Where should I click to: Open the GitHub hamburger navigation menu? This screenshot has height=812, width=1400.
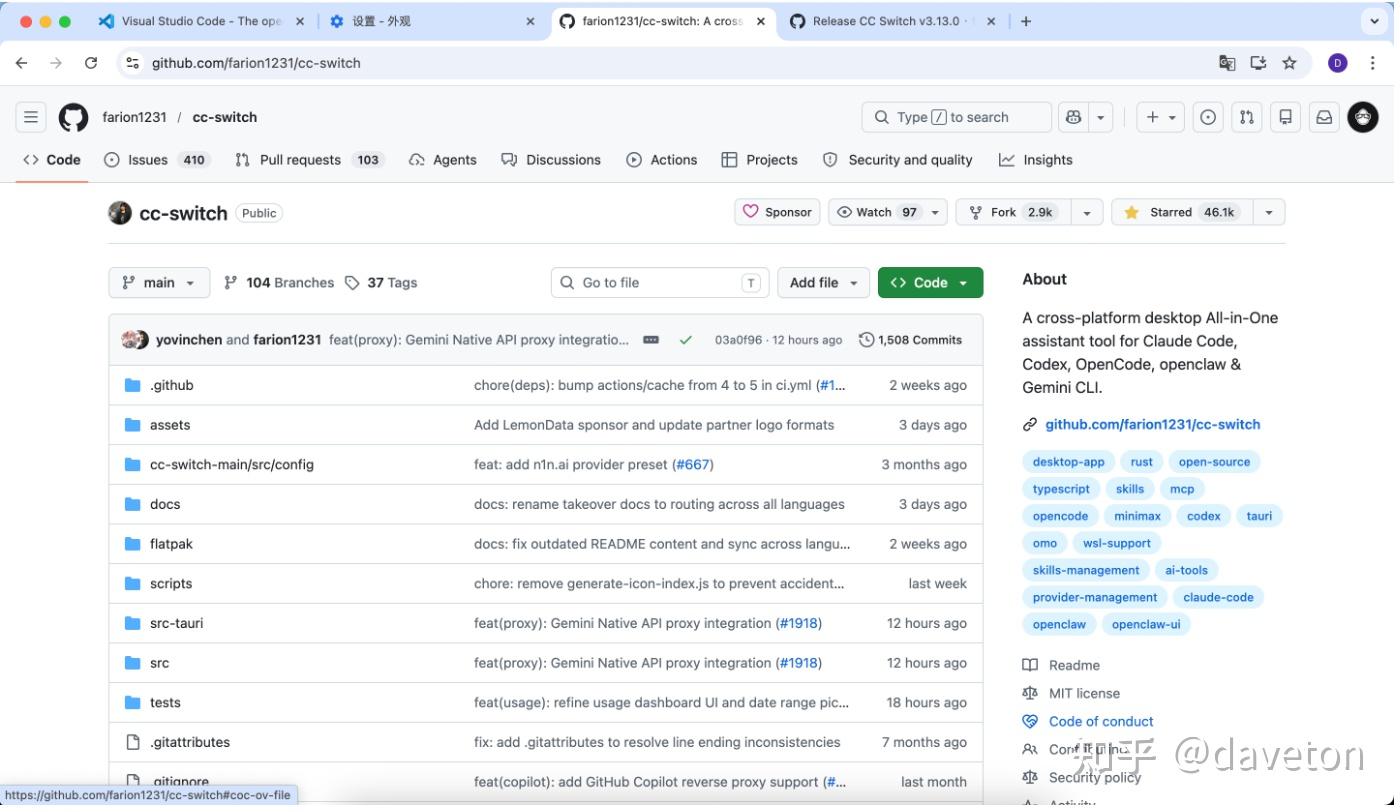tap(31, 117)
